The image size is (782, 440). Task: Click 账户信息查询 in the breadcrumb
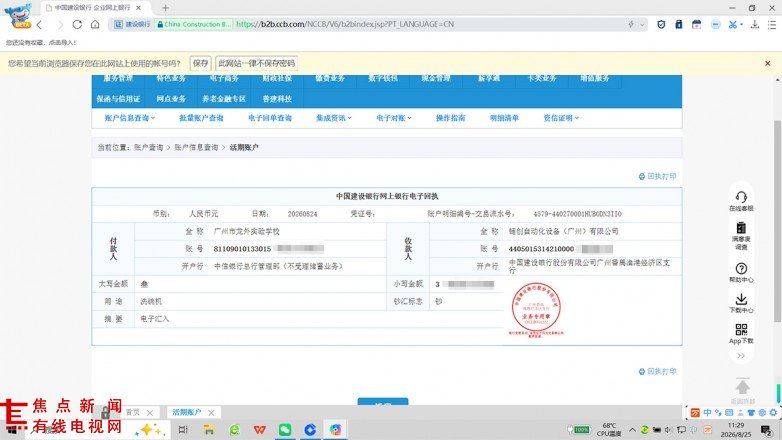coord(196,148)
